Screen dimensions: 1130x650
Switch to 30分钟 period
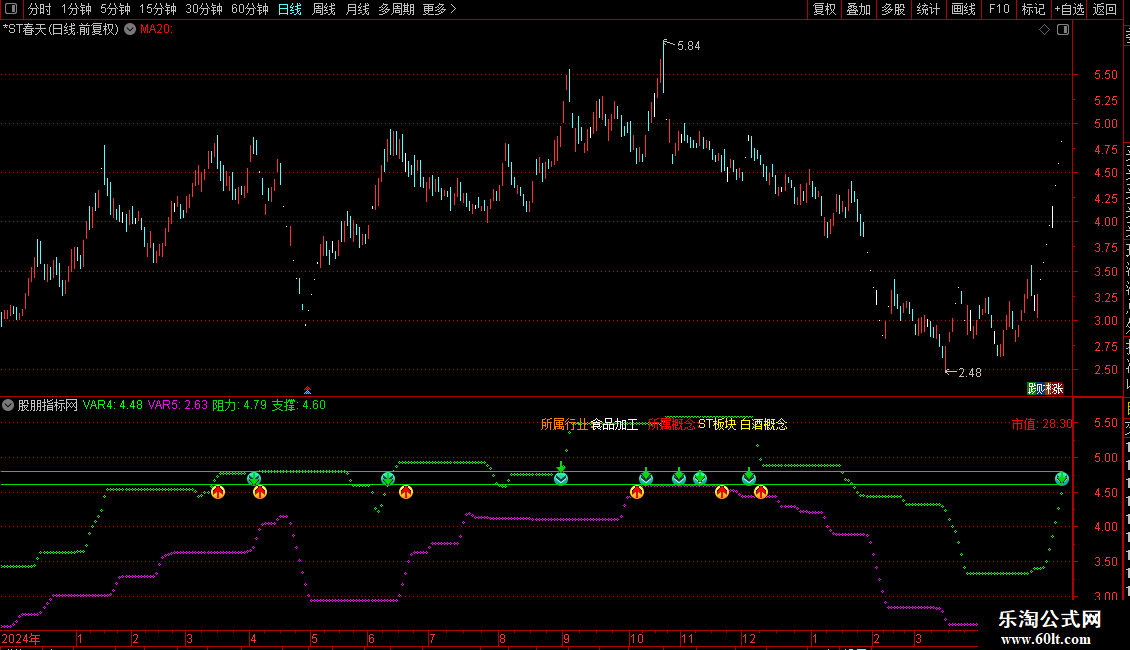tap(204, 9)
